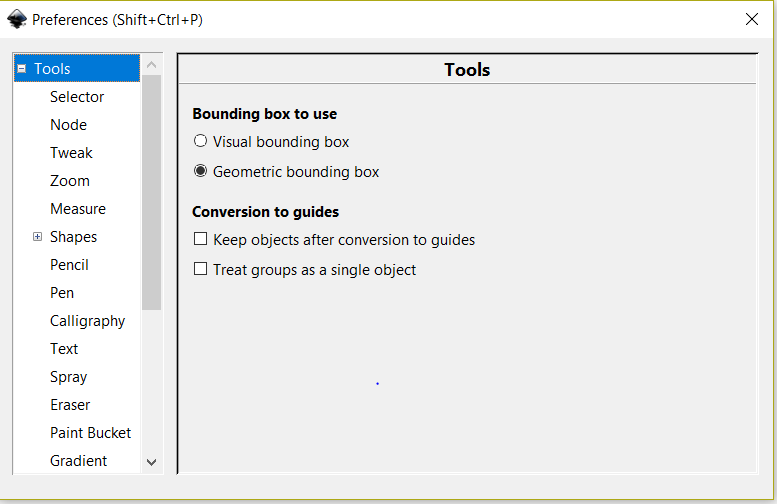Open Tweak tool preferences
777x504 pixels.
click(x=71, y=153)
